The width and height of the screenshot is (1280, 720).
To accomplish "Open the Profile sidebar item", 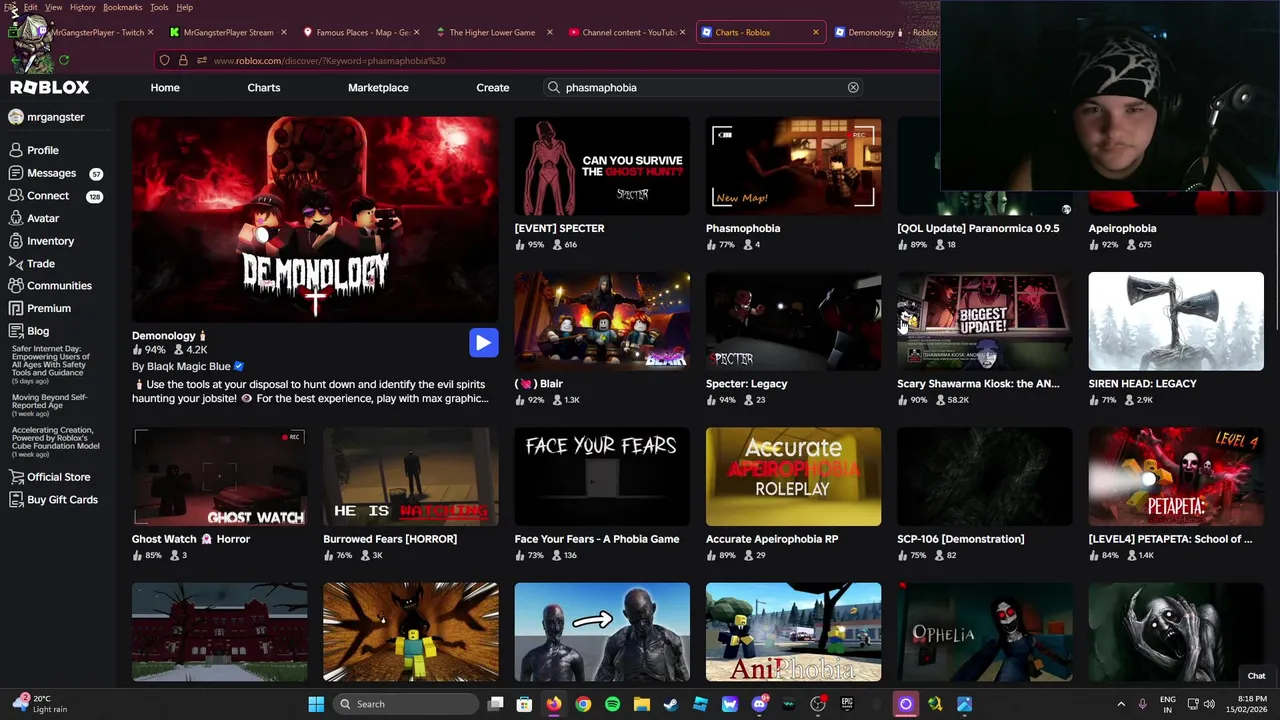I will [35, 150].
